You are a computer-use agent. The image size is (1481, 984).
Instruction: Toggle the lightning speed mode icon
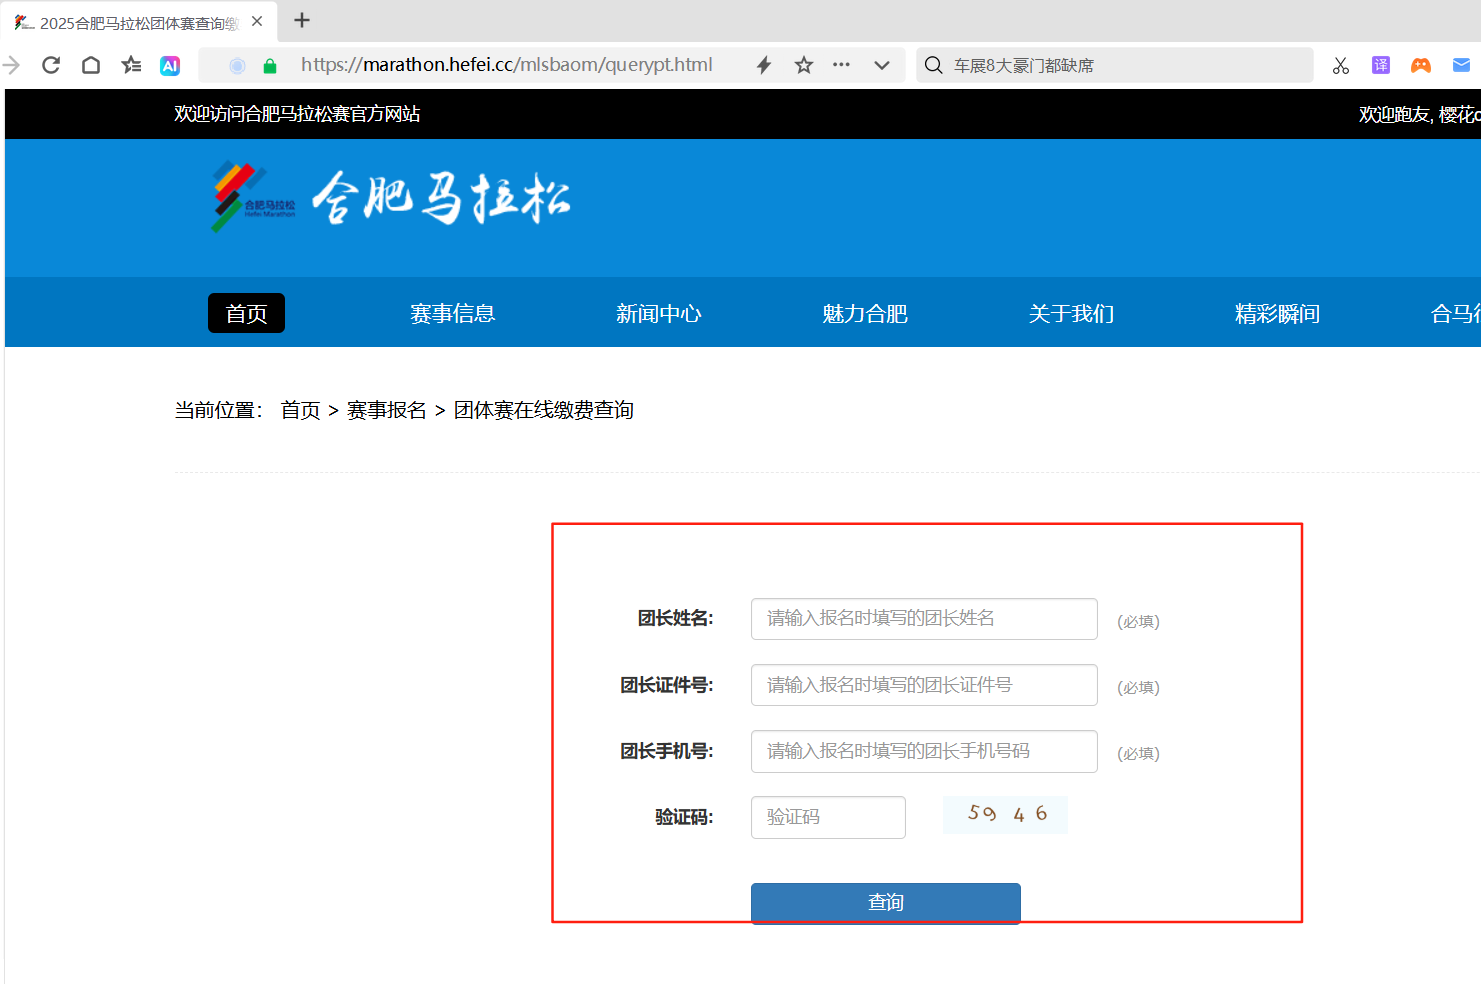point(764,65)
